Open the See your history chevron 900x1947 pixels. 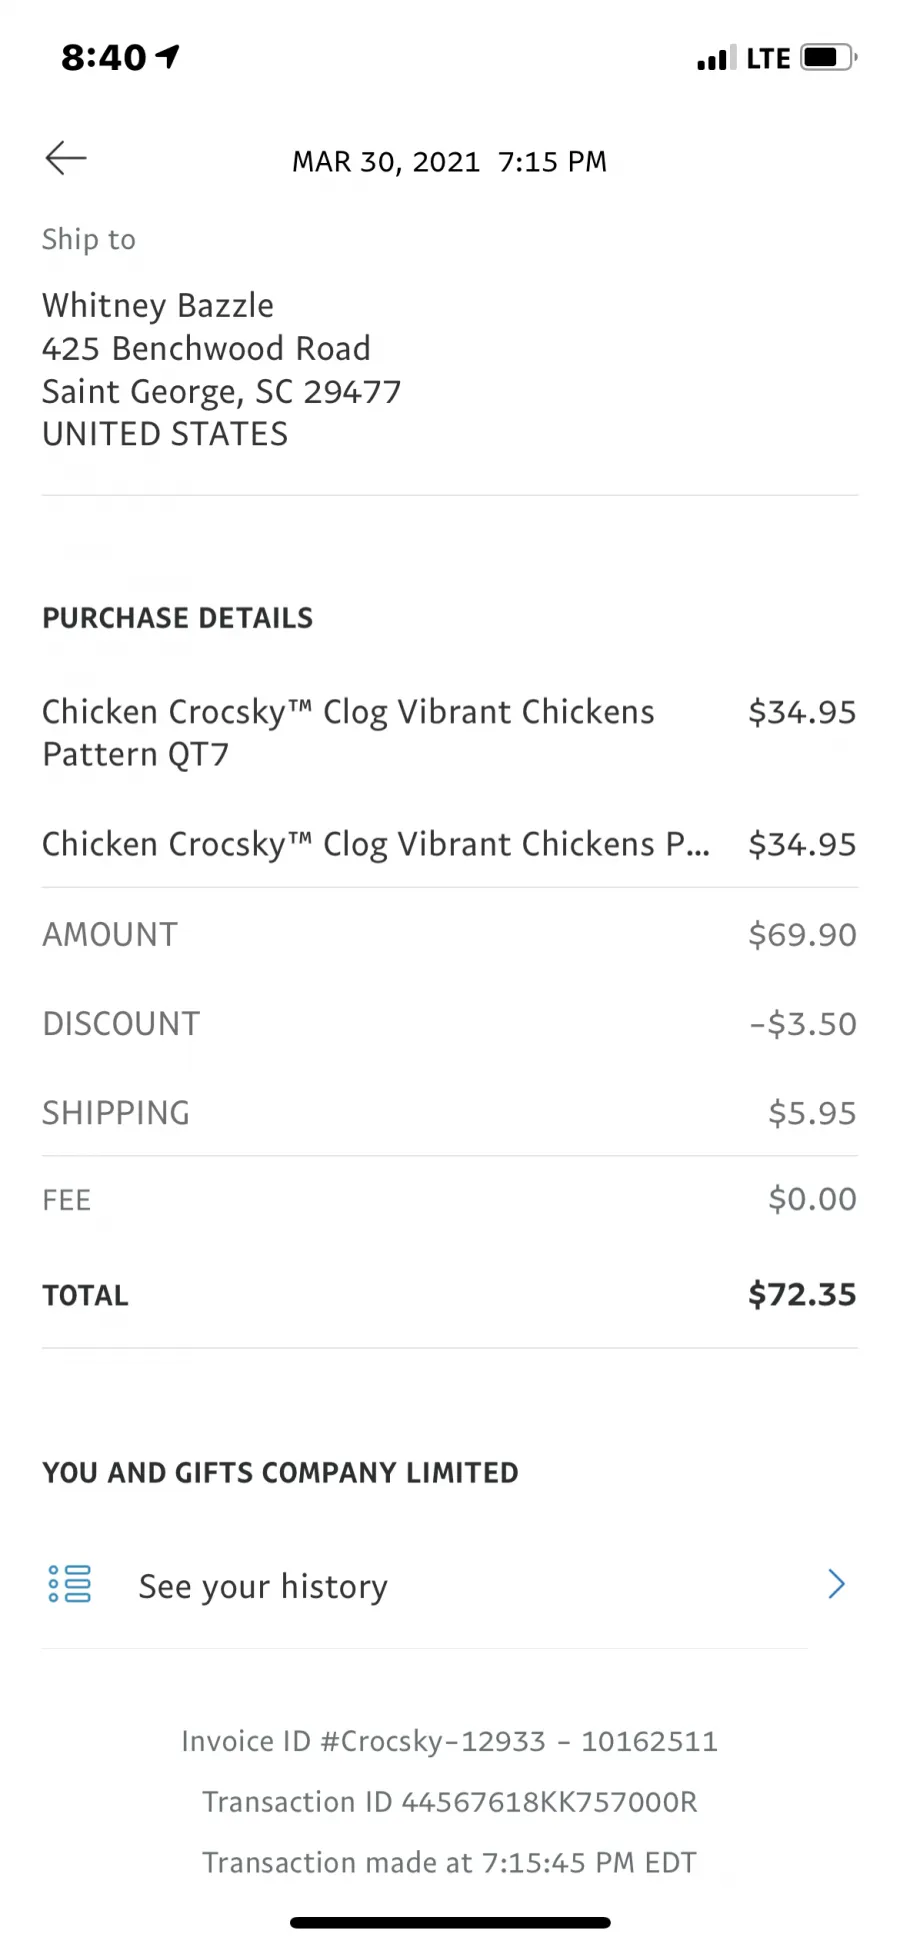coord(836,1584)
